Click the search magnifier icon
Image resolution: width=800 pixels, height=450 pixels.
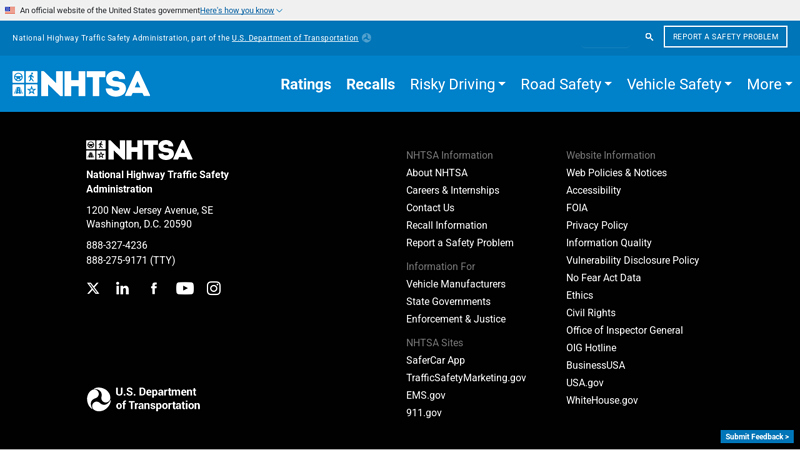[x=649, y=37]
